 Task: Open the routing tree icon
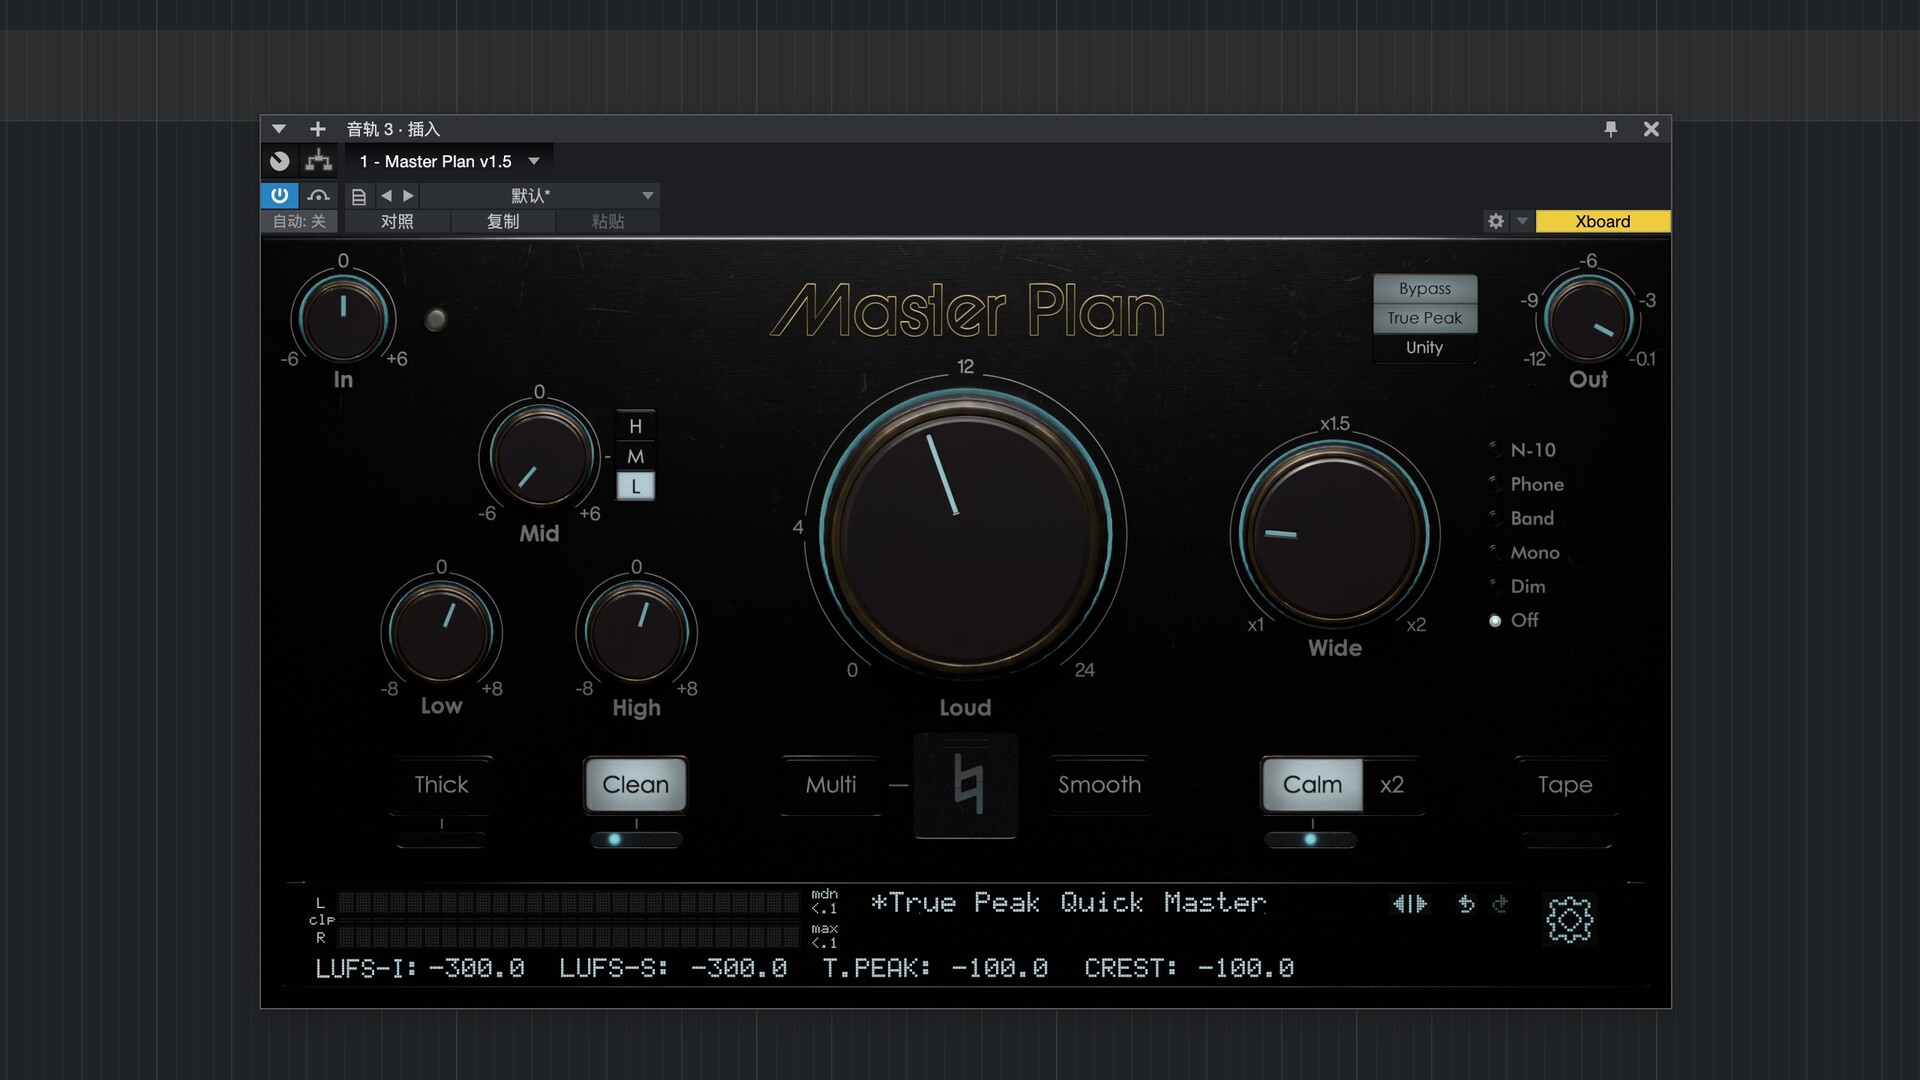pos(319,161)
